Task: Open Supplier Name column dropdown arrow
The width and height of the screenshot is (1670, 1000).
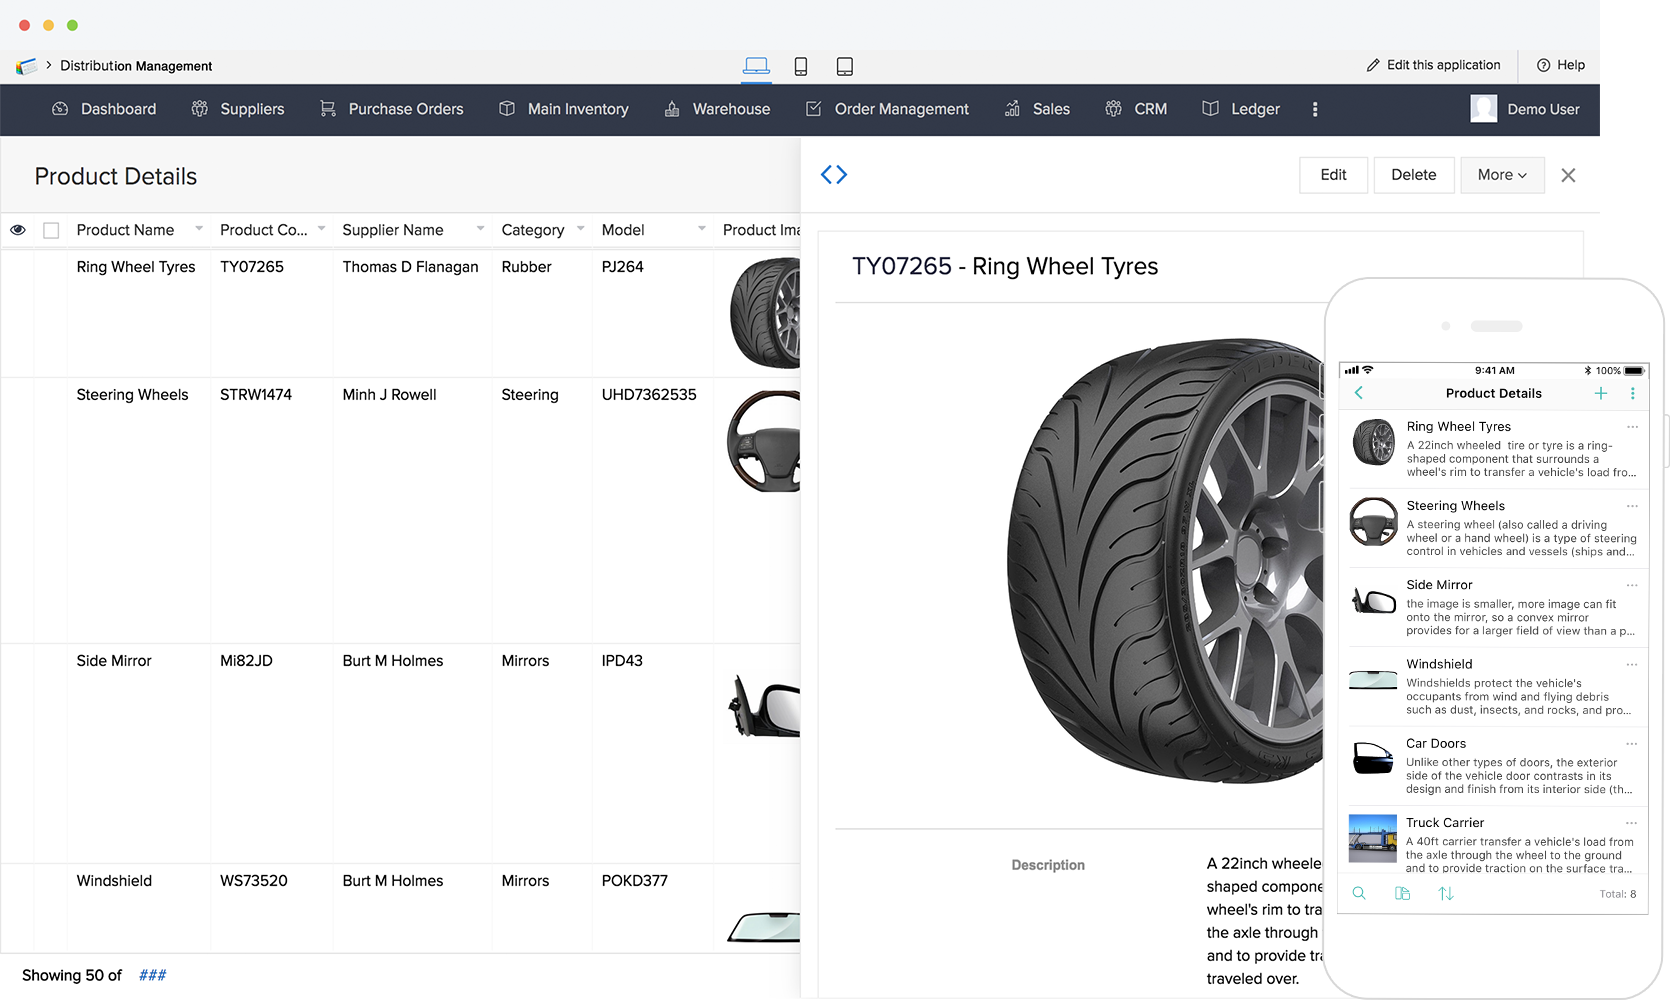Action: [x=480, y=229]
